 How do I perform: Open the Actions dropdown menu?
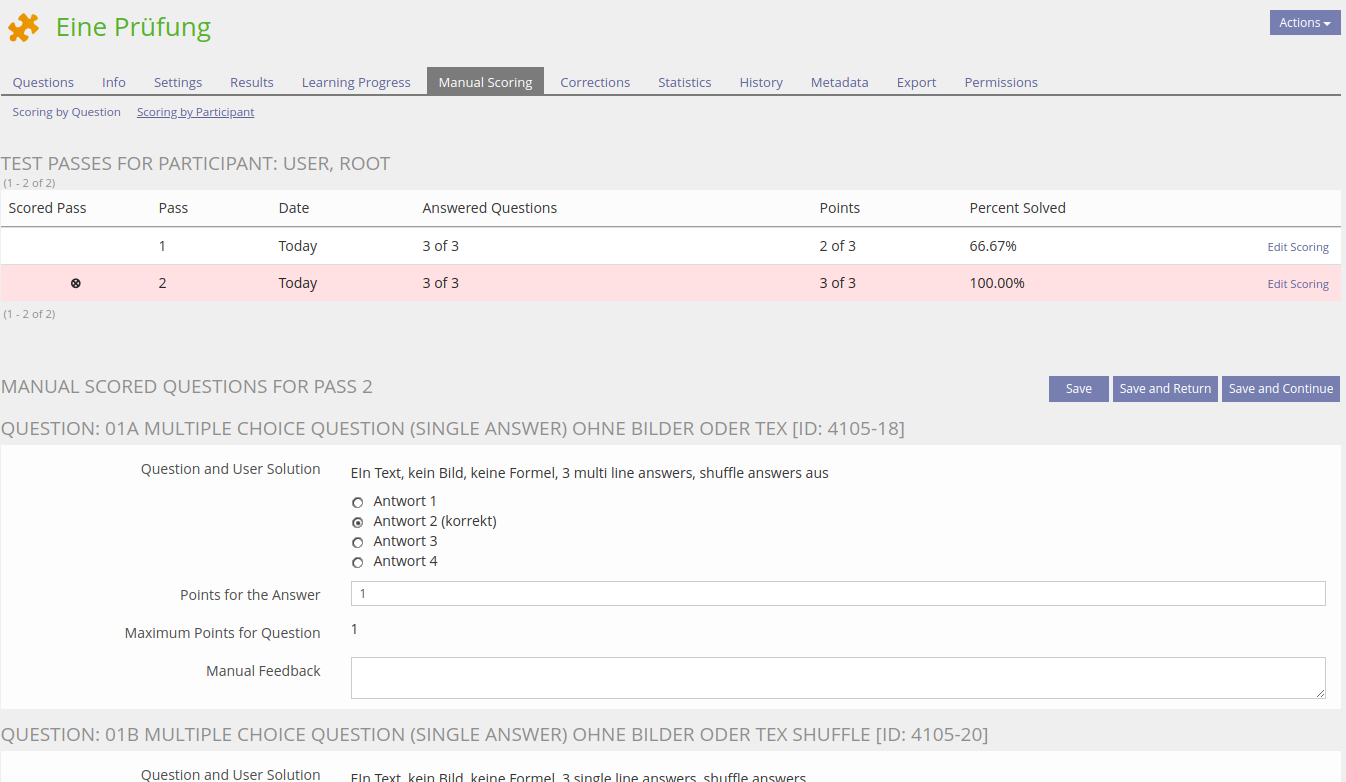(x=1304, y=23)
